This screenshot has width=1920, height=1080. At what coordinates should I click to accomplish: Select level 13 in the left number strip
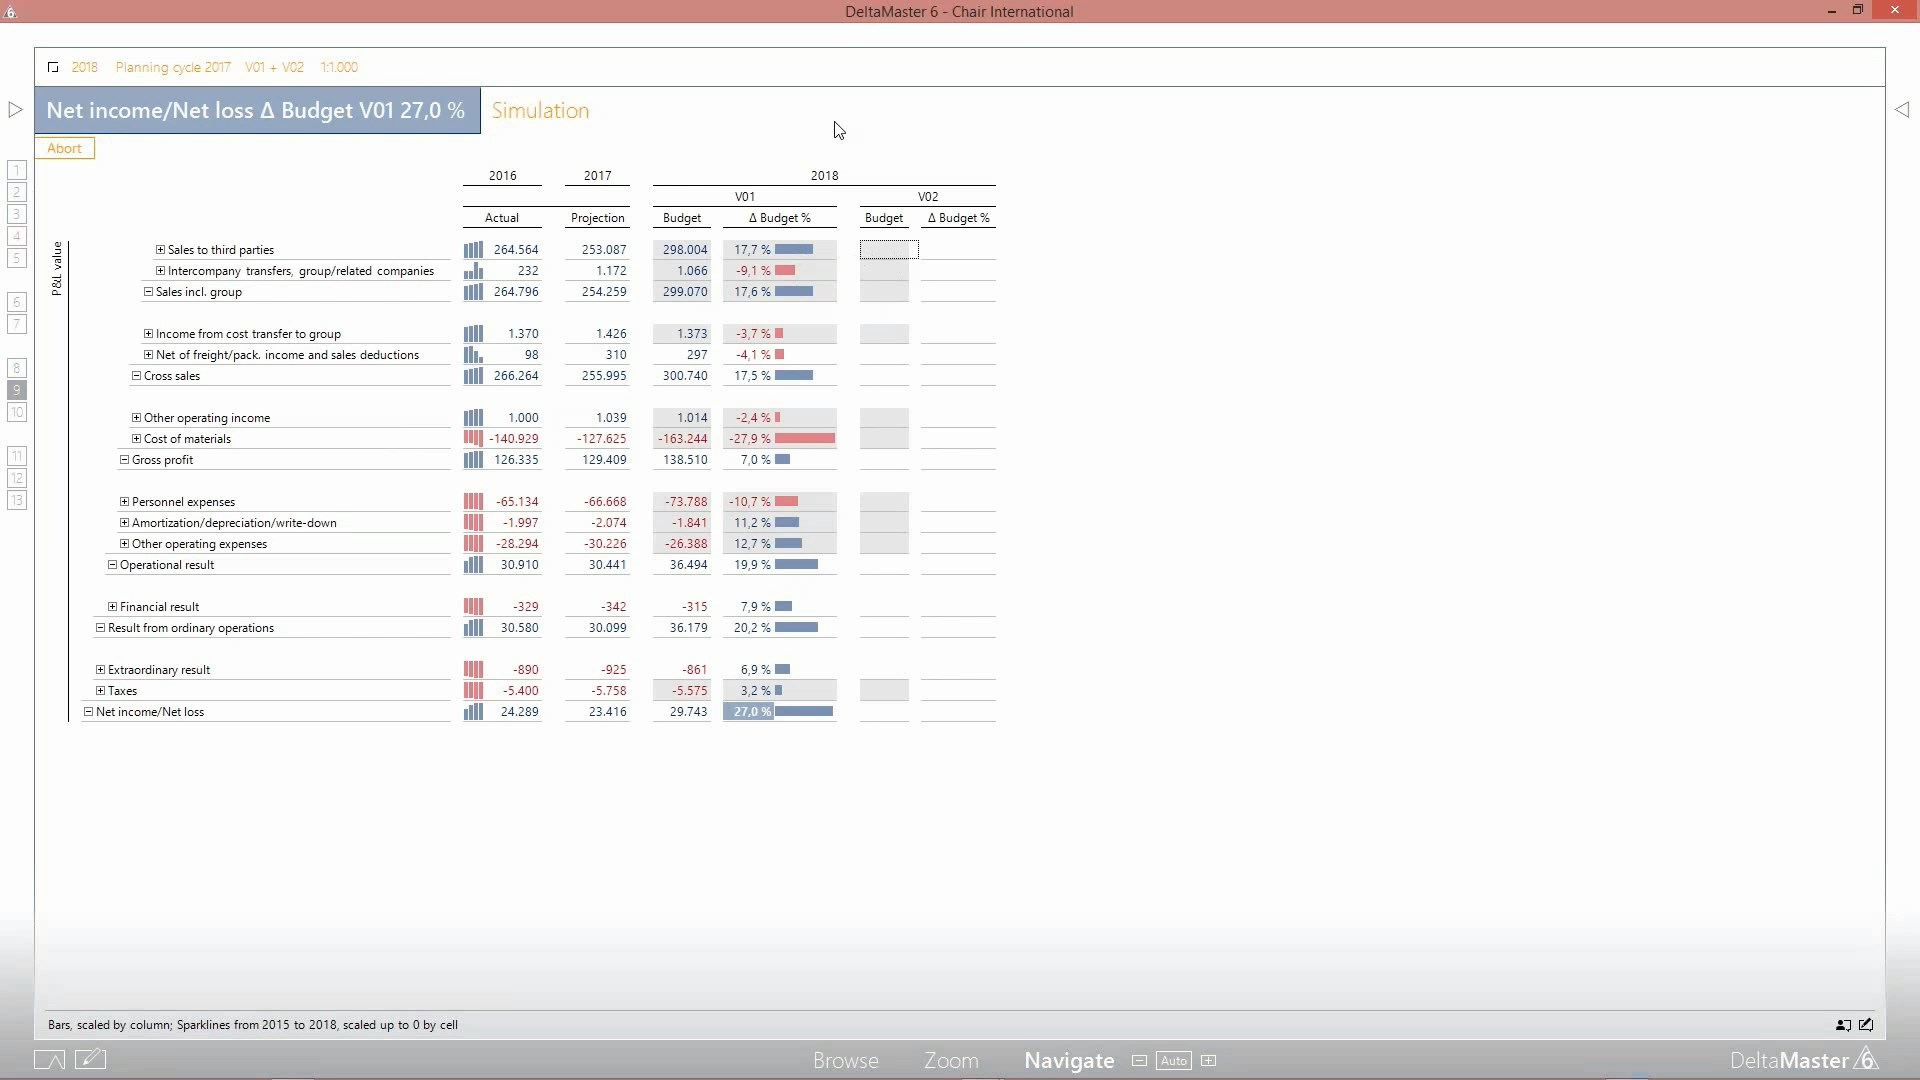coord(17,500)
